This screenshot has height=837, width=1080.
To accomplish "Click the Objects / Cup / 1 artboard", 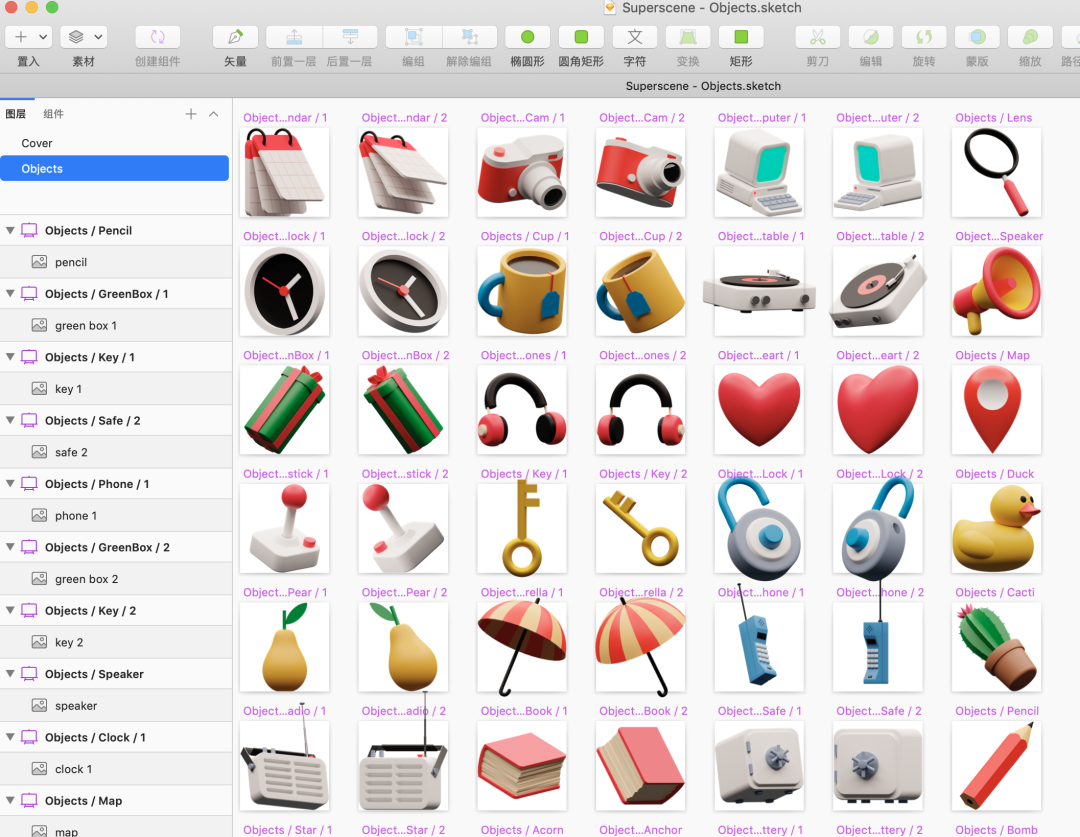I will point(522,291).
